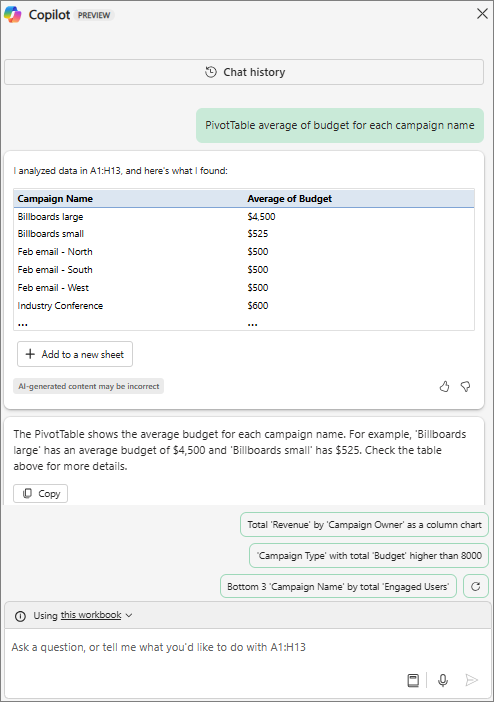Activate the microphone for voice input
This screenshot has width=494, height=702.
pyautogui.click(x=442, y=680)
